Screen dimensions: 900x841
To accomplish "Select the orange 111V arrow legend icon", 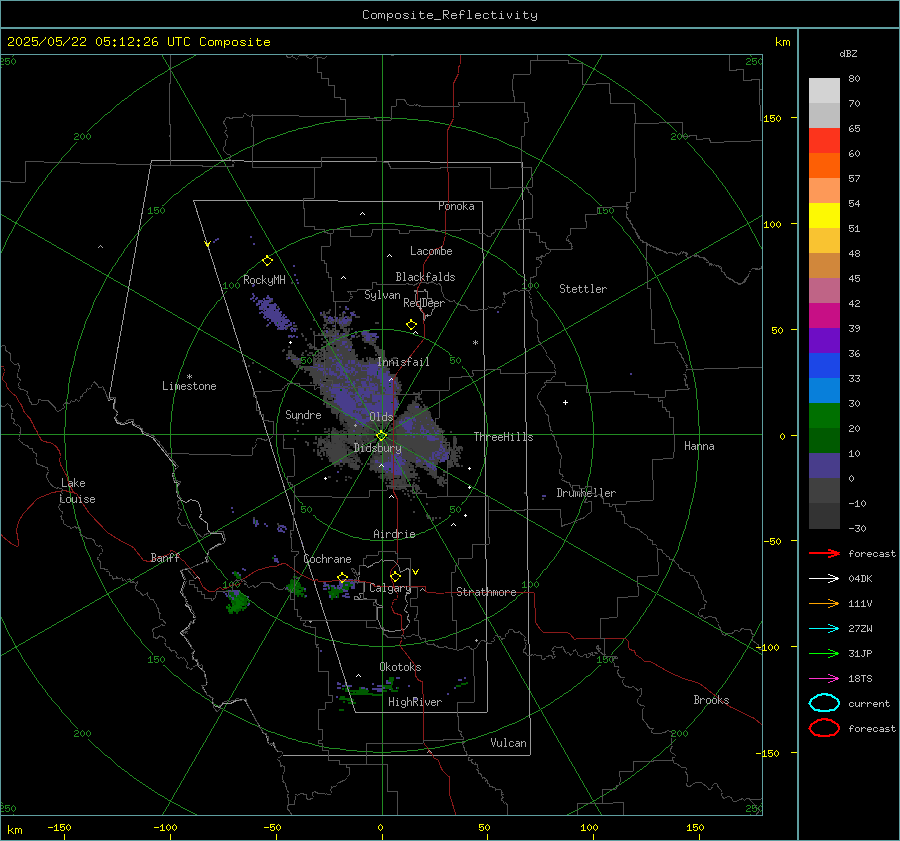I will [824, 603].
